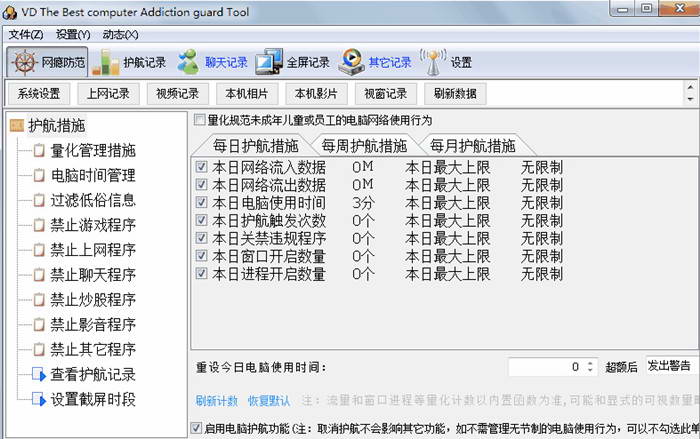Uncheck 本日进程开启数量 checkbox
The height and width of the screenshot is (439, 700).
click(x=201, y=274)
